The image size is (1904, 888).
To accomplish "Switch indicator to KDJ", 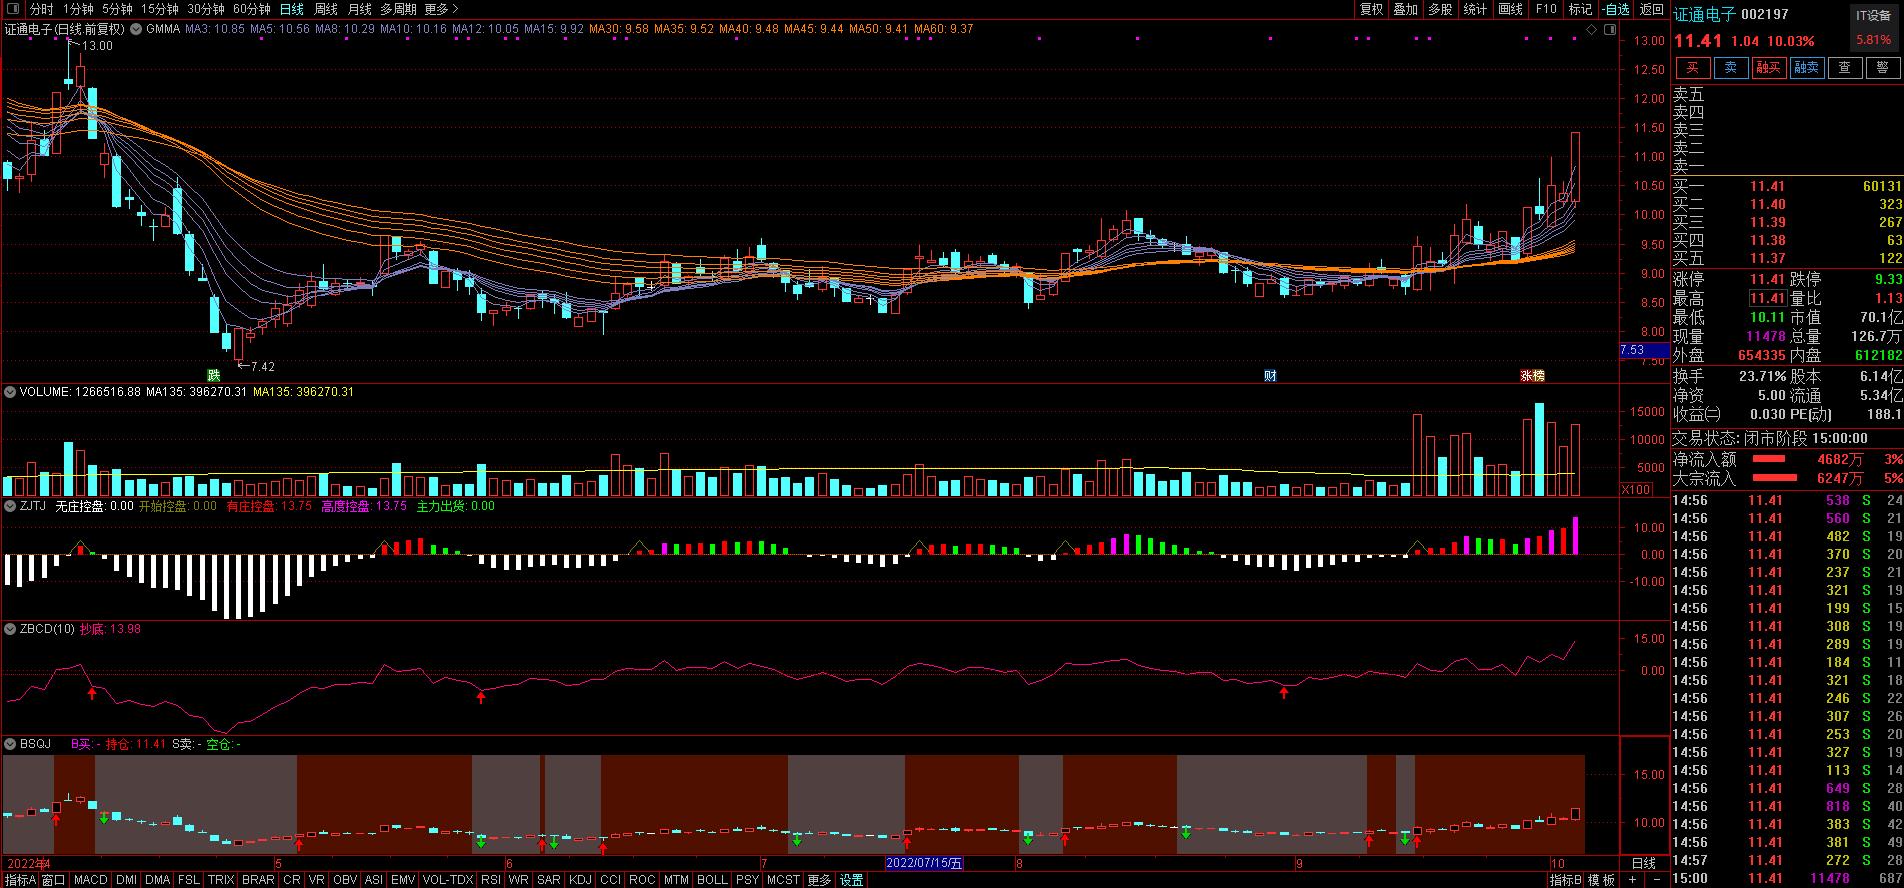I will coord(580,880).
